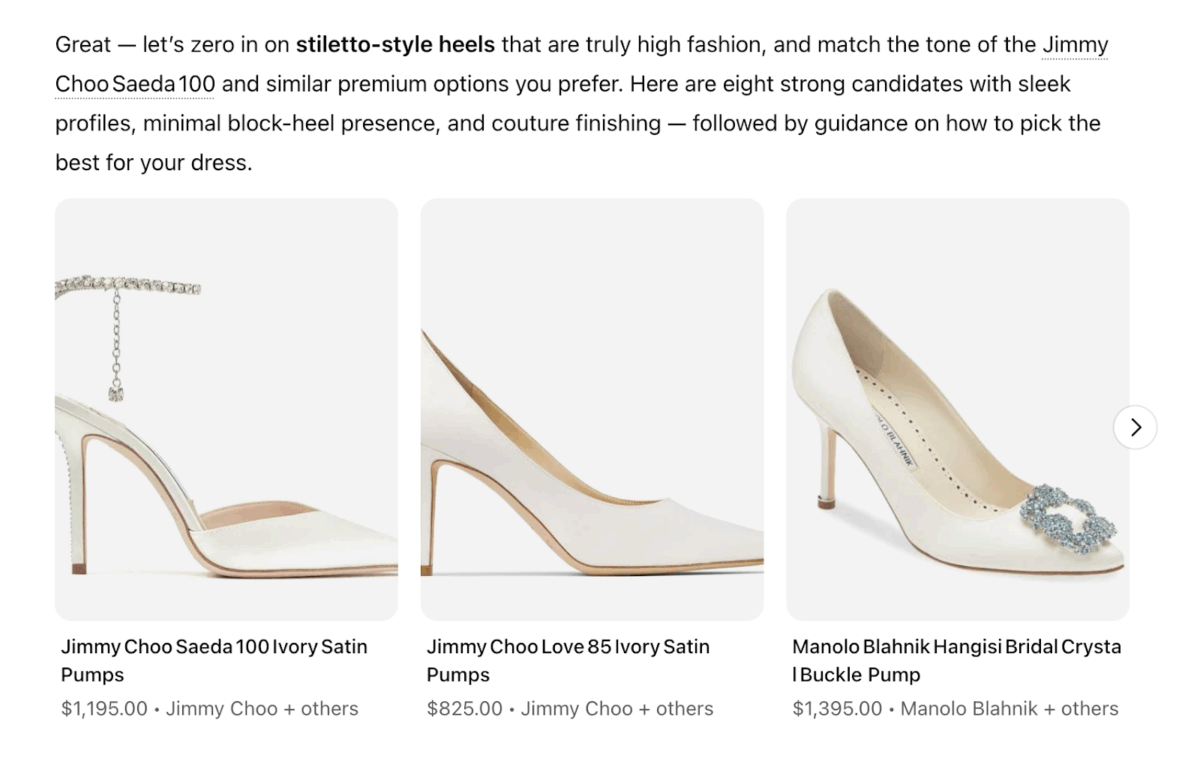Click the crystal ankle strap on the Saeda shoe

point(130,288)
